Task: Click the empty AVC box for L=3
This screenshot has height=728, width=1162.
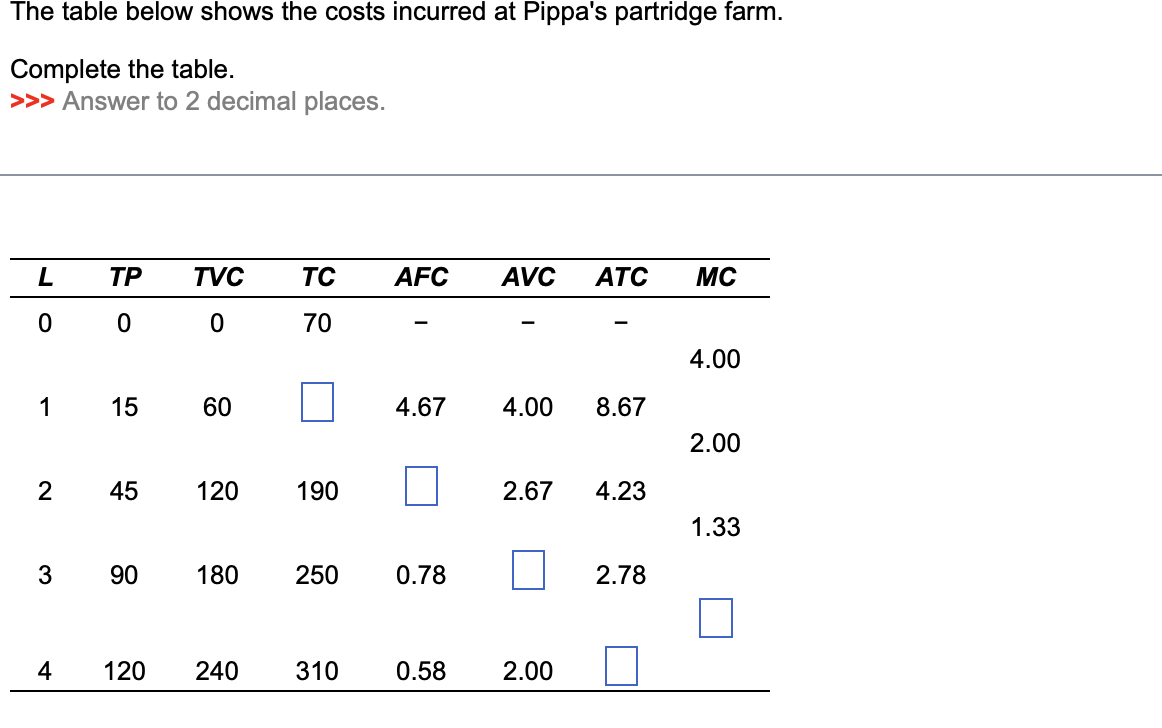Action: tap(528, 569)
